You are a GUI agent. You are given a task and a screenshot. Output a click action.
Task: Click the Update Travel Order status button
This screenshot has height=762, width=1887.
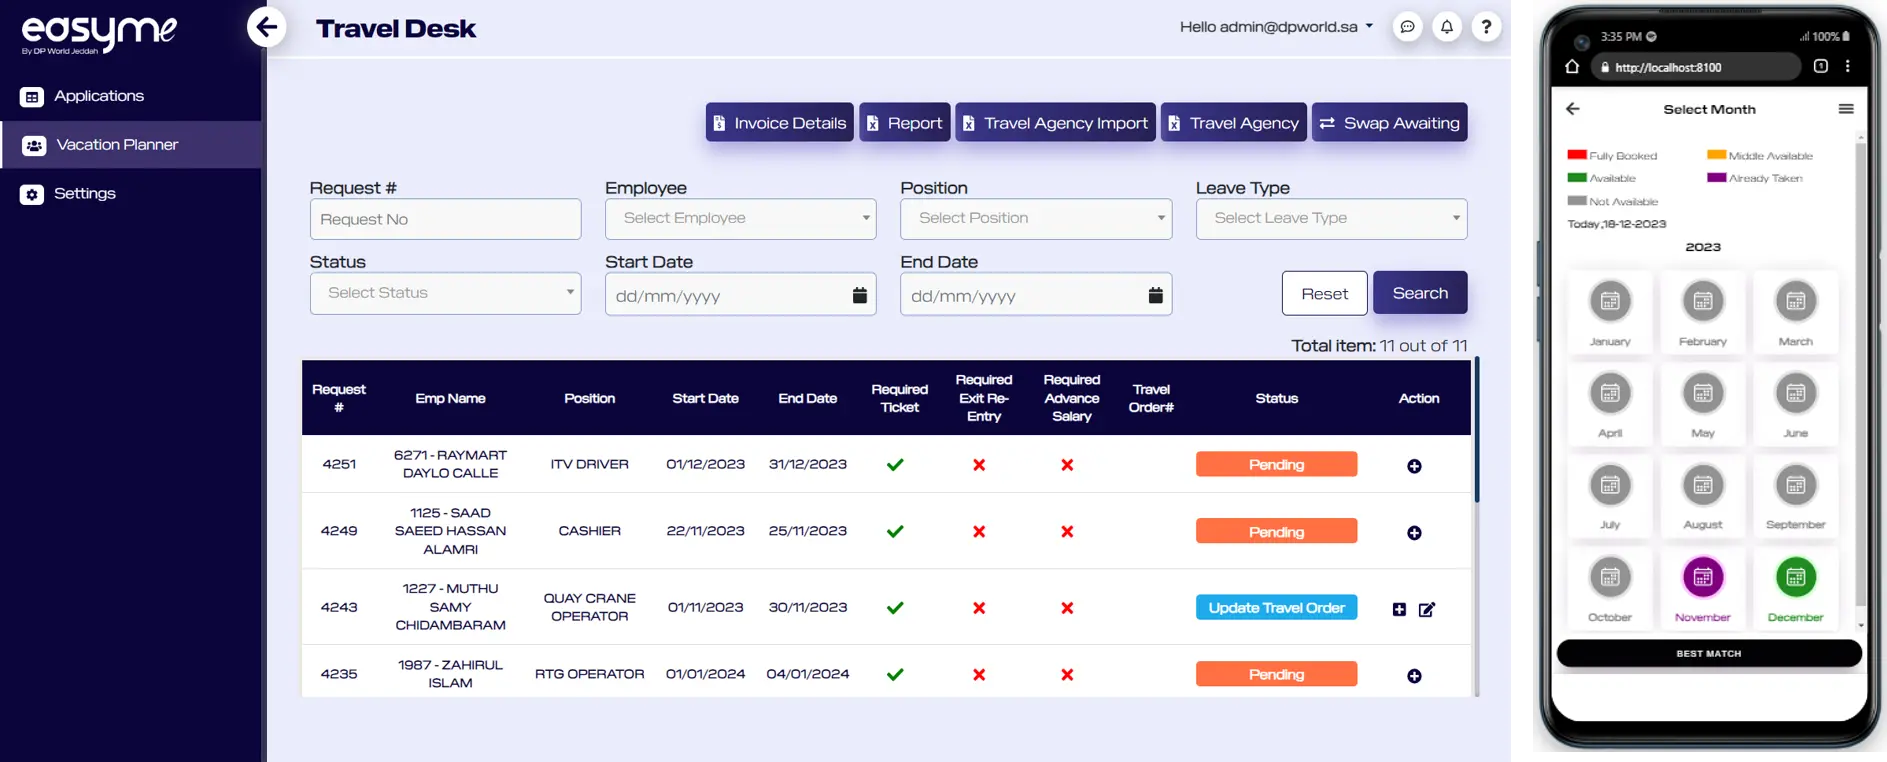coord(1276,608)
